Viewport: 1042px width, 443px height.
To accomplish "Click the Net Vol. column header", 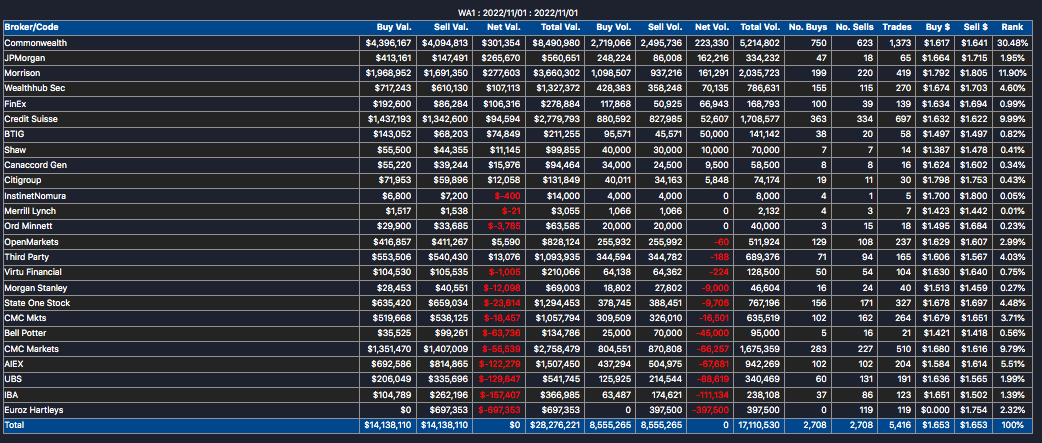I will click(x=714, y=27).
